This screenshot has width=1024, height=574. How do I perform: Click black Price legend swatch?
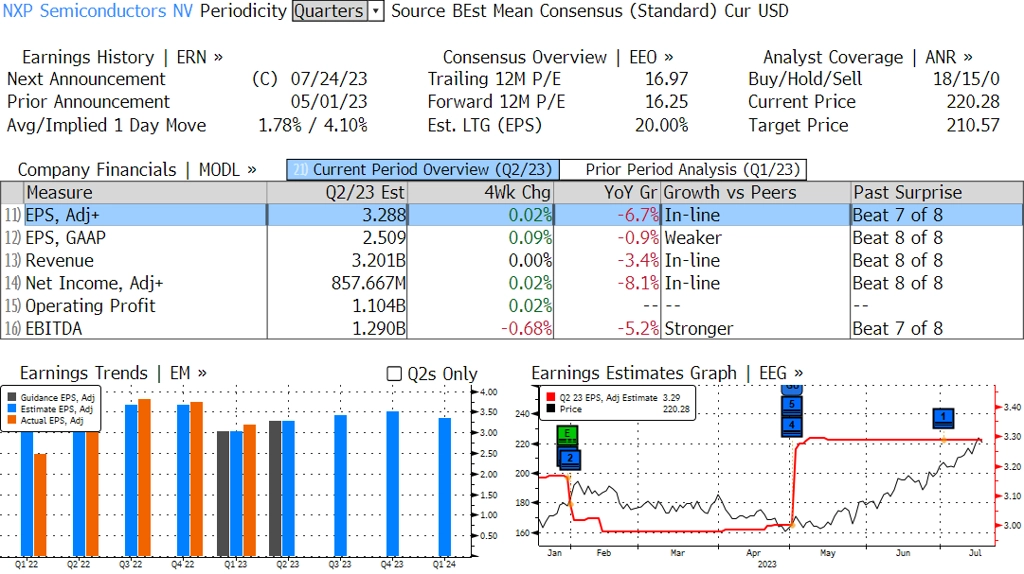[551, 409]
